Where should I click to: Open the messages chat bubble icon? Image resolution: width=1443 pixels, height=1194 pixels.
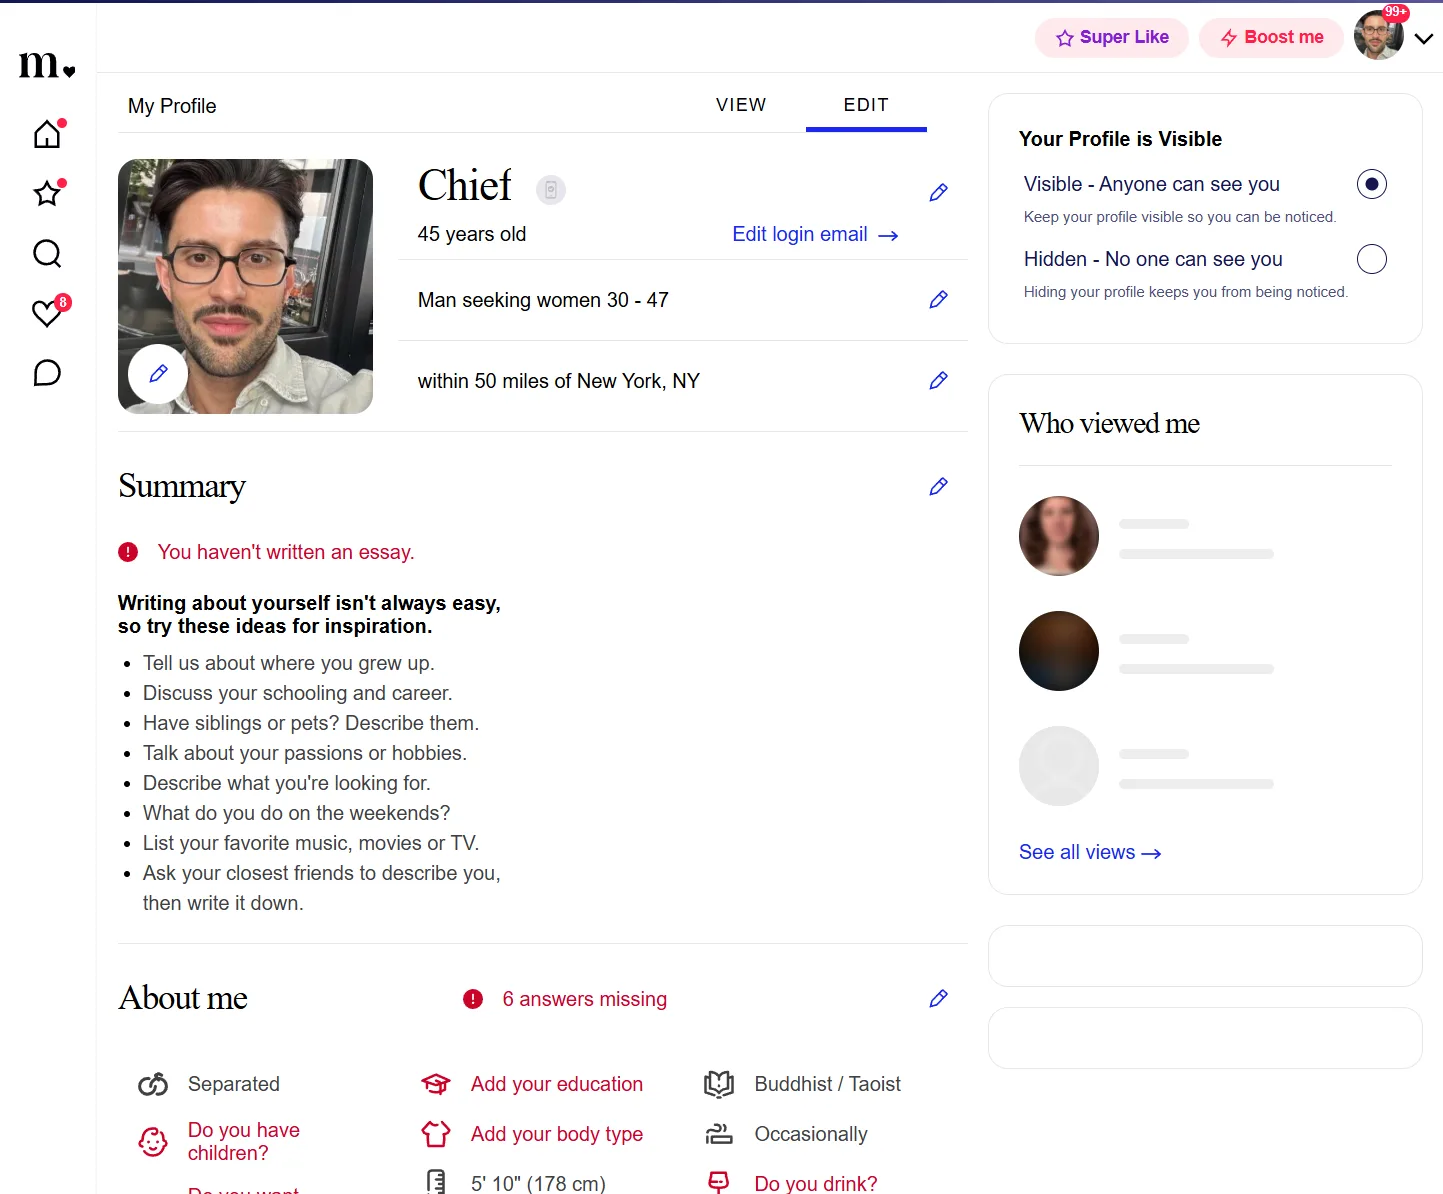pos(47,373)
